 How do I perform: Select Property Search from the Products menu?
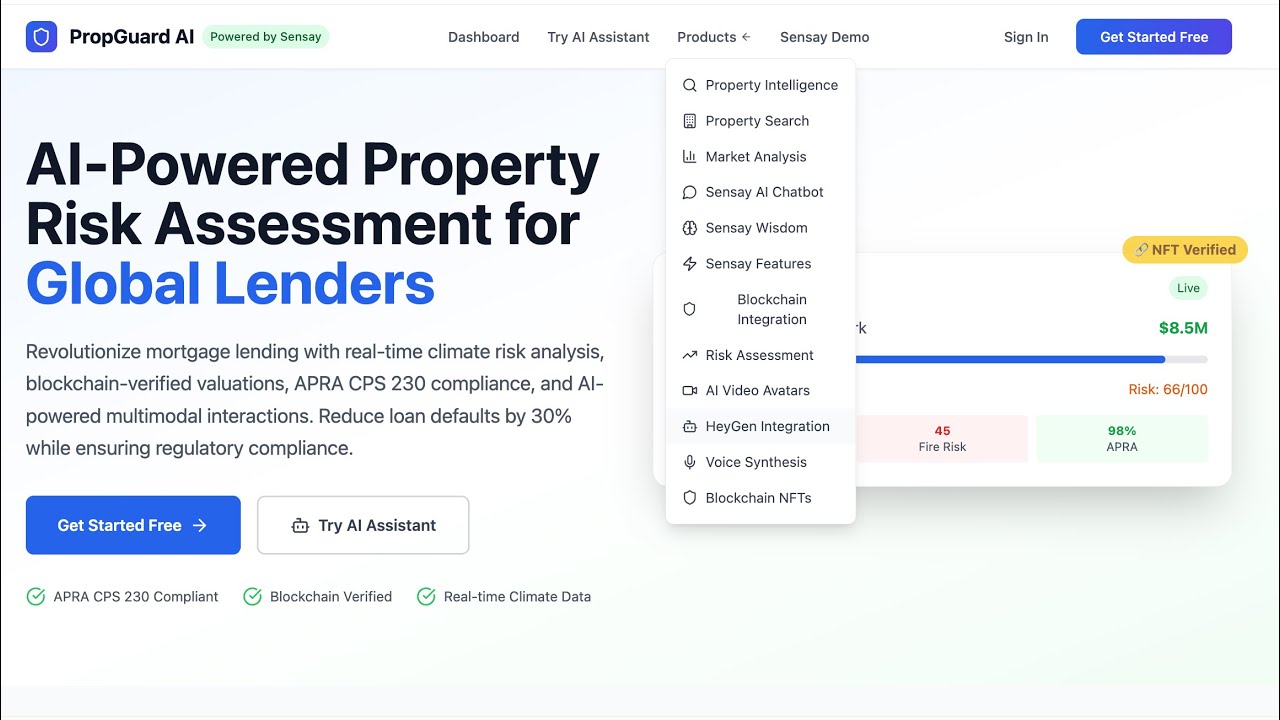[x=761, y=121]
